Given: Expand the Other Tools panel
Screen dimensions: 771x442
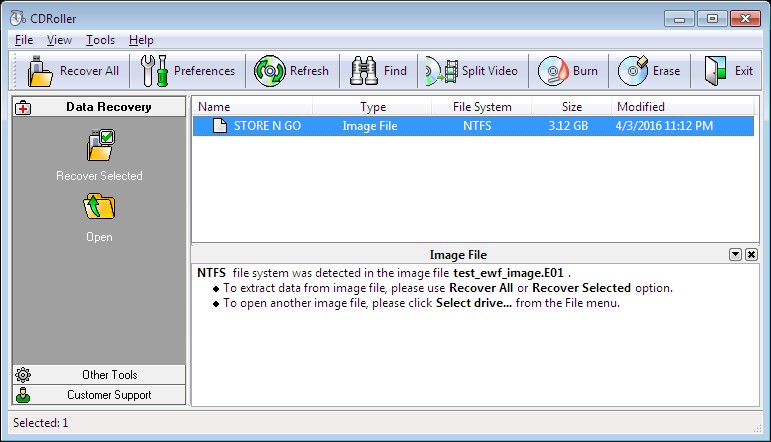Looking at the screenshot, I should [99, 375].
